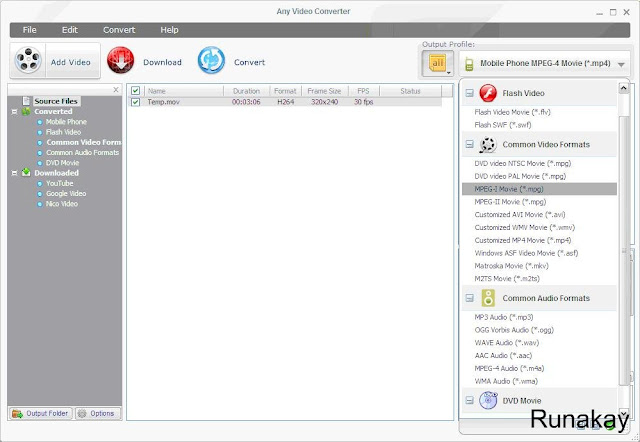Image resolution: width=640 pixels, height=442 pixels.
Task: Open the Convert menu
Action: [119, 30]
